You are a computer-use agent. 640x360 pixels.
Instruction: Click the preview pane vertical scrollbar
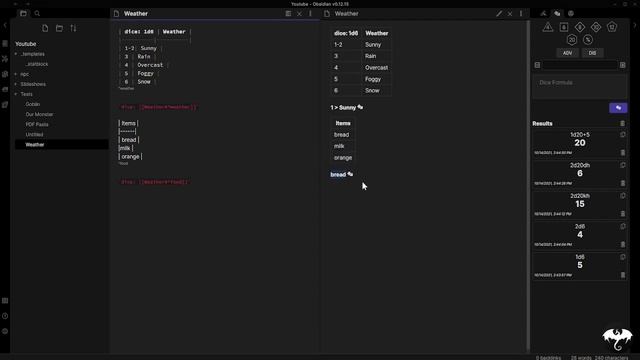pos(528,186)
